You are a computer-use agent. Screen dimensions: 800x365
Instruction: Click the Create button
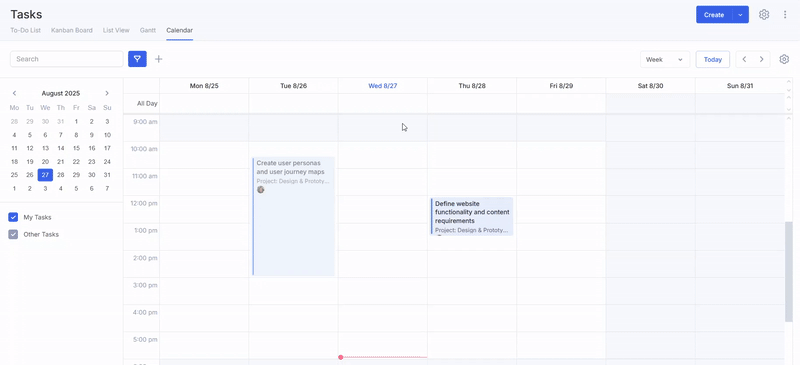(714, 15)
